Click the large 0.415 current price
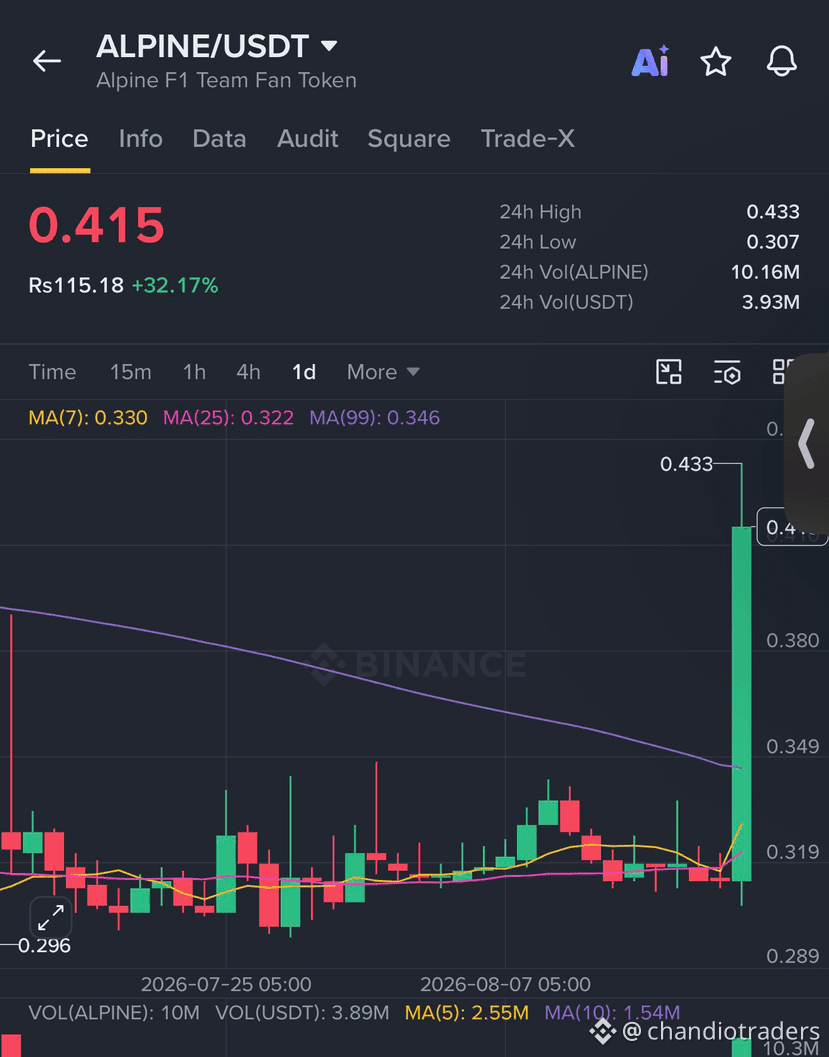 click(x=96, y=225)
